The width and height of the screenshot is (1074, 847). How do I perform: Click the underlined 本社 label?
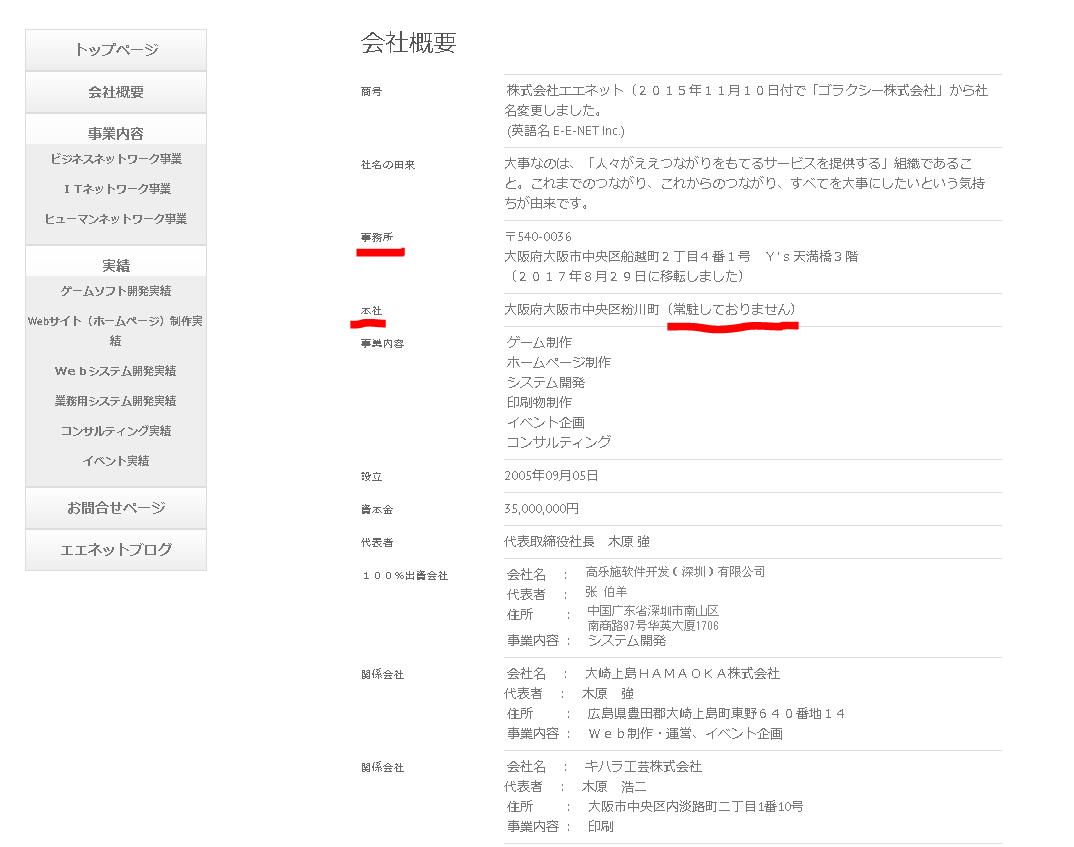pyautogui.click(x=371, y=311)
